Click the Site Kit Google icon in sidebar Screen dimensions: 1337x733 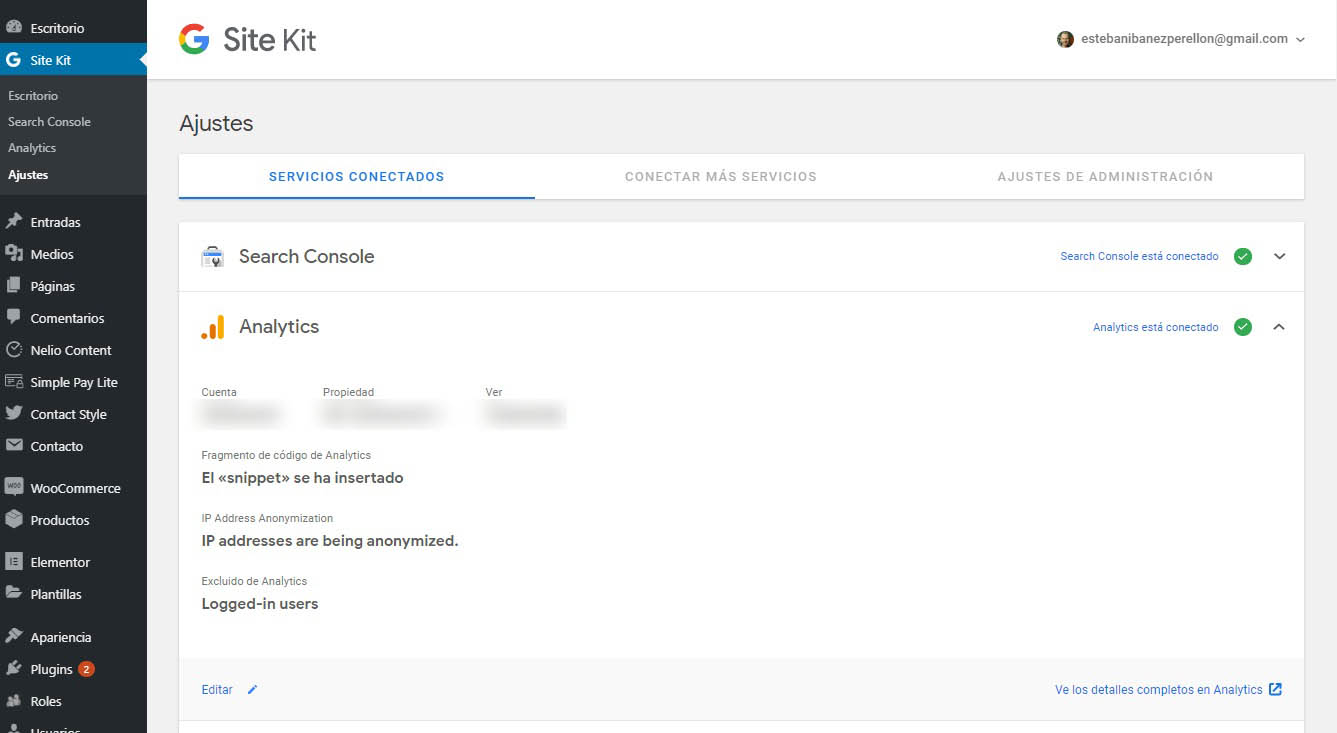(14, 60)
